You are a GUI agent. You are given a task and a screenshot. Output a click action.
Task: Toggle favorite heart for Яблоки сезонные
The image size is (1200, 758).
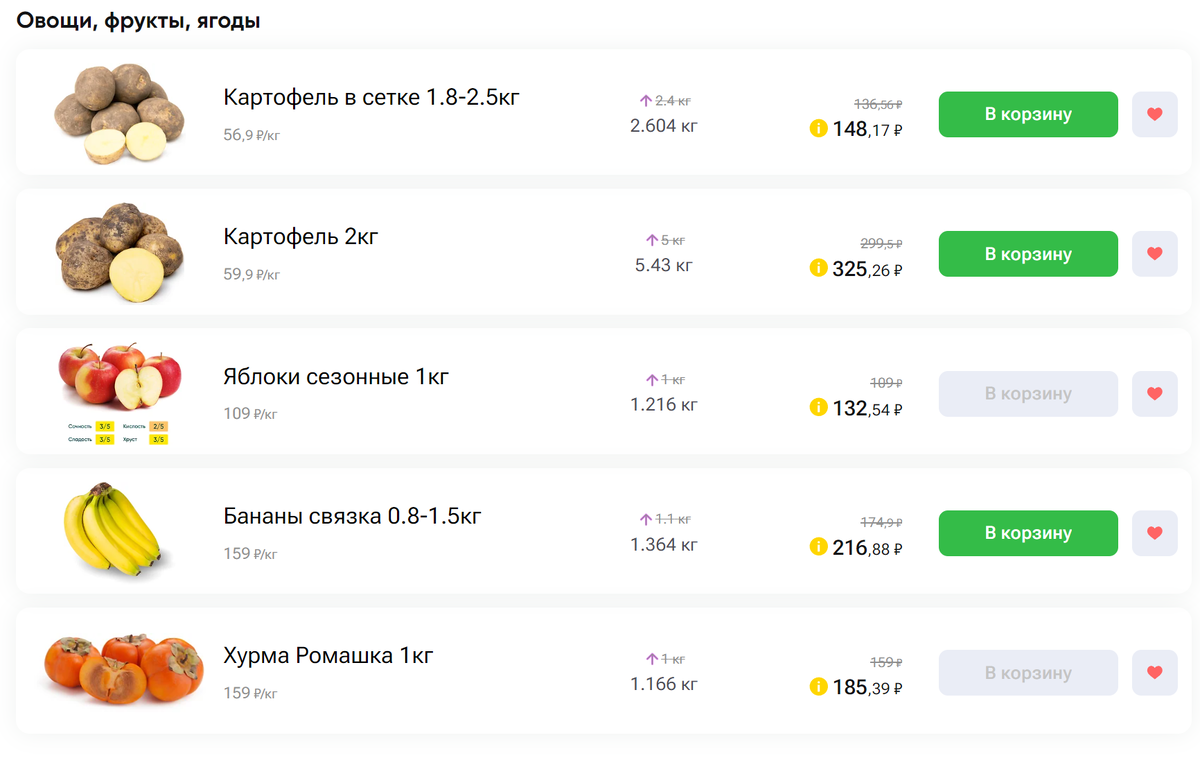[1154, 394]
